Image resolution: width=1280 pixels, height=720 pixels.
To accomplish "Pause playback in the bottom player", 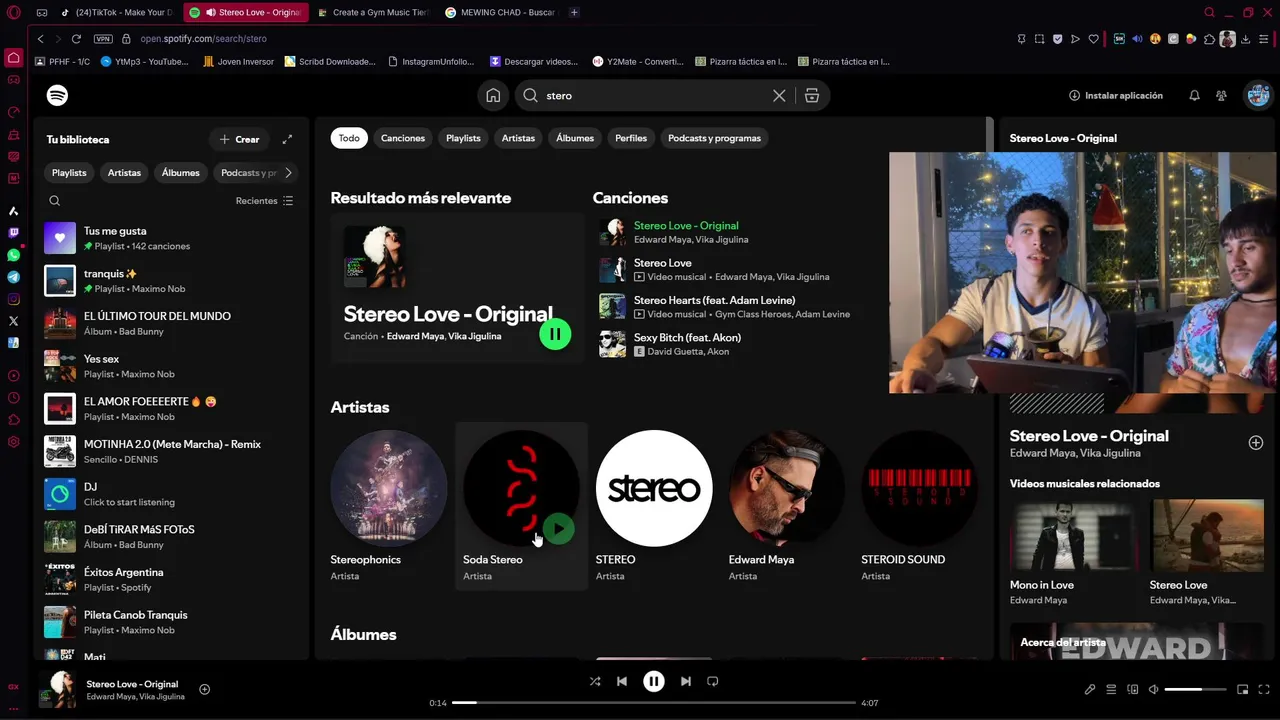I will pyautogui.click(x=653, y=681).
